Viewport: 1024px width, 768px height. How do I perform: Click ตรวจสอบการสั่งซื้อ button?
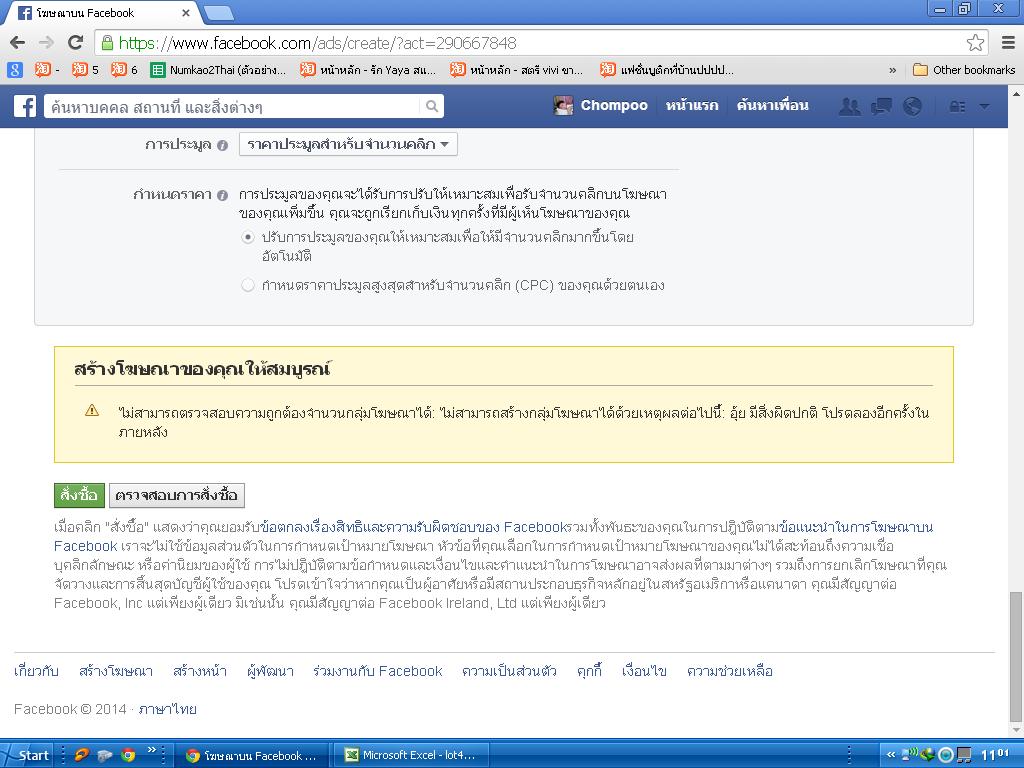click(176, 495)
